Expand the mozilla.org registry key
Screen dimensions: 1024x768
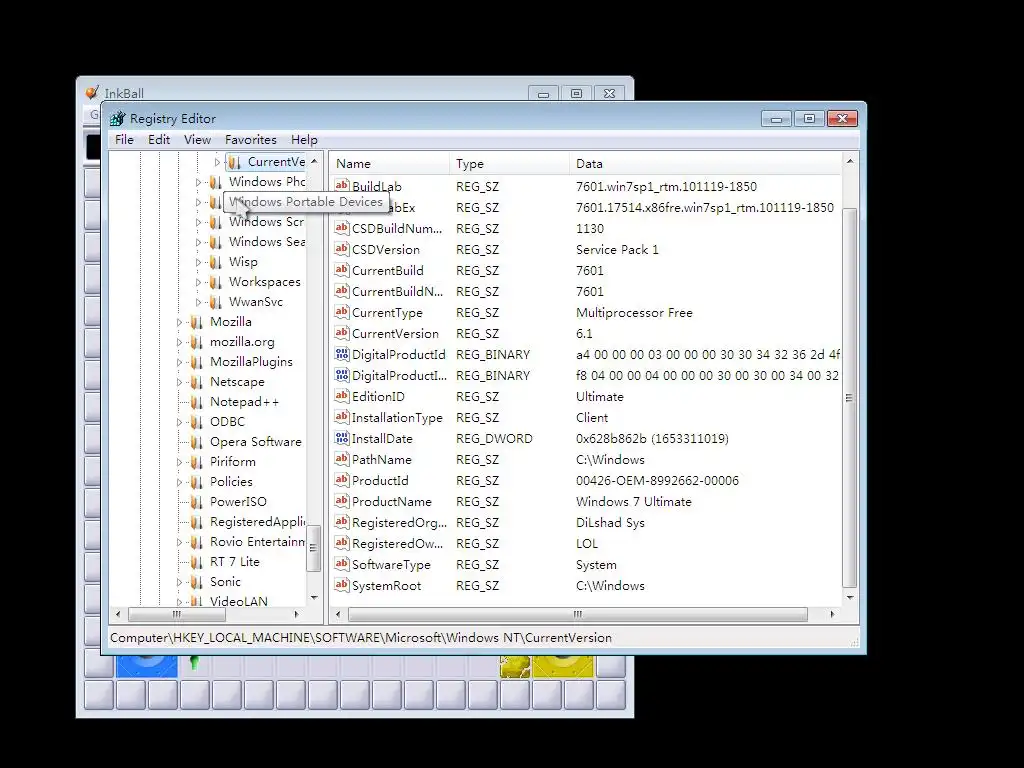click(180, 342)
